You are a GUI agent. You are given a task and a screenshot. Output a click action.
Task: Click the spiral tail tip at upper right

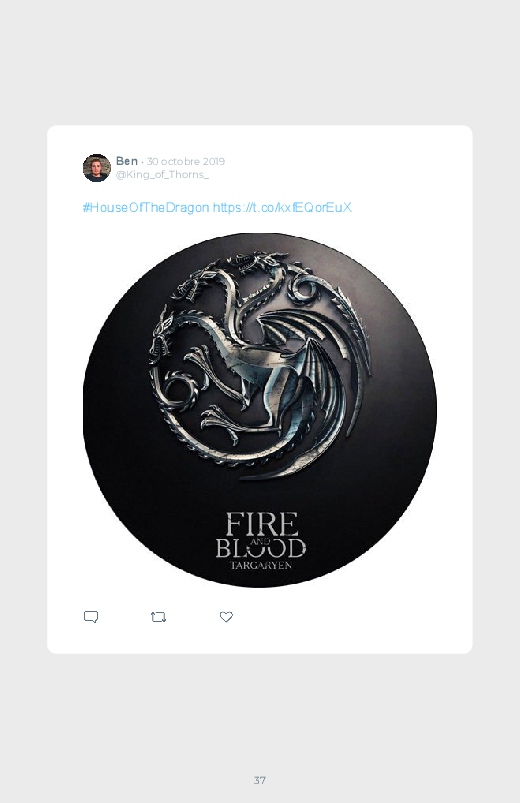(x=304, y=288)
